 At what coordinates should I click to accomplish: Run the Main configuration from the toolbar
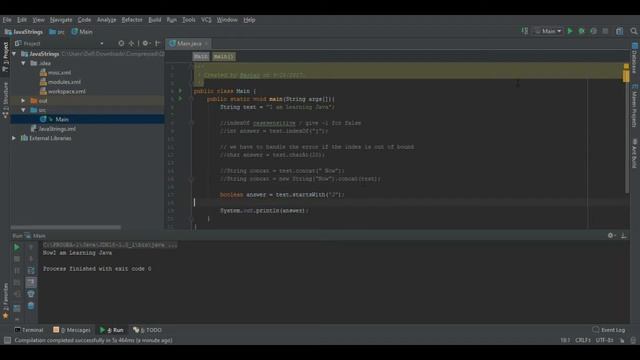[570, 31]
